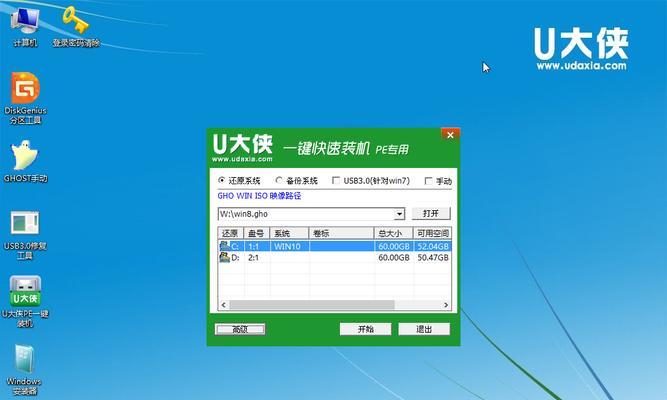The image size is (667, 400).
Task: Click the horizontal scrollbar thumb
Action: click(x=312, y=305)
